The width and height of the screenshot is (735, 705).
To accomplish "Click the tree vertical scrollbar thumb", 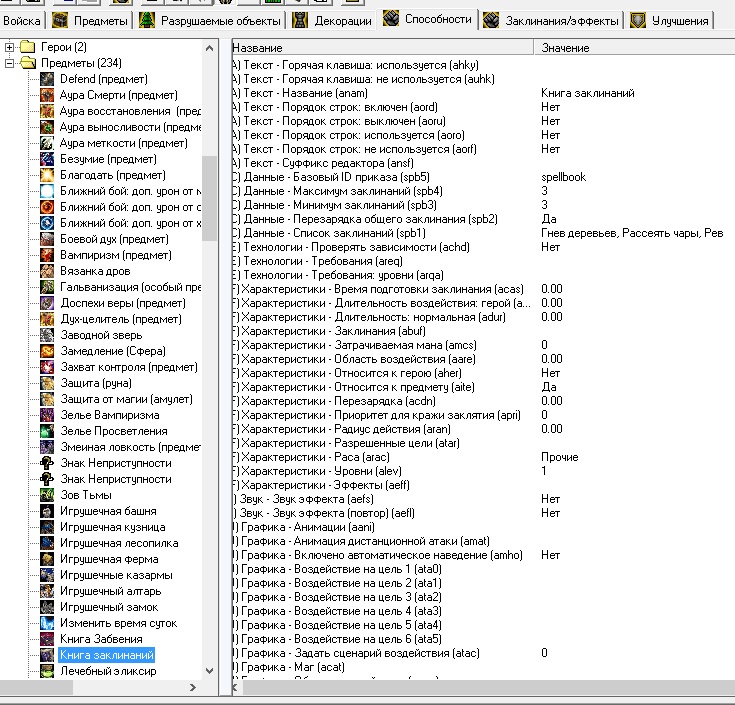I will pyautogui.click(x=210, y=198).
